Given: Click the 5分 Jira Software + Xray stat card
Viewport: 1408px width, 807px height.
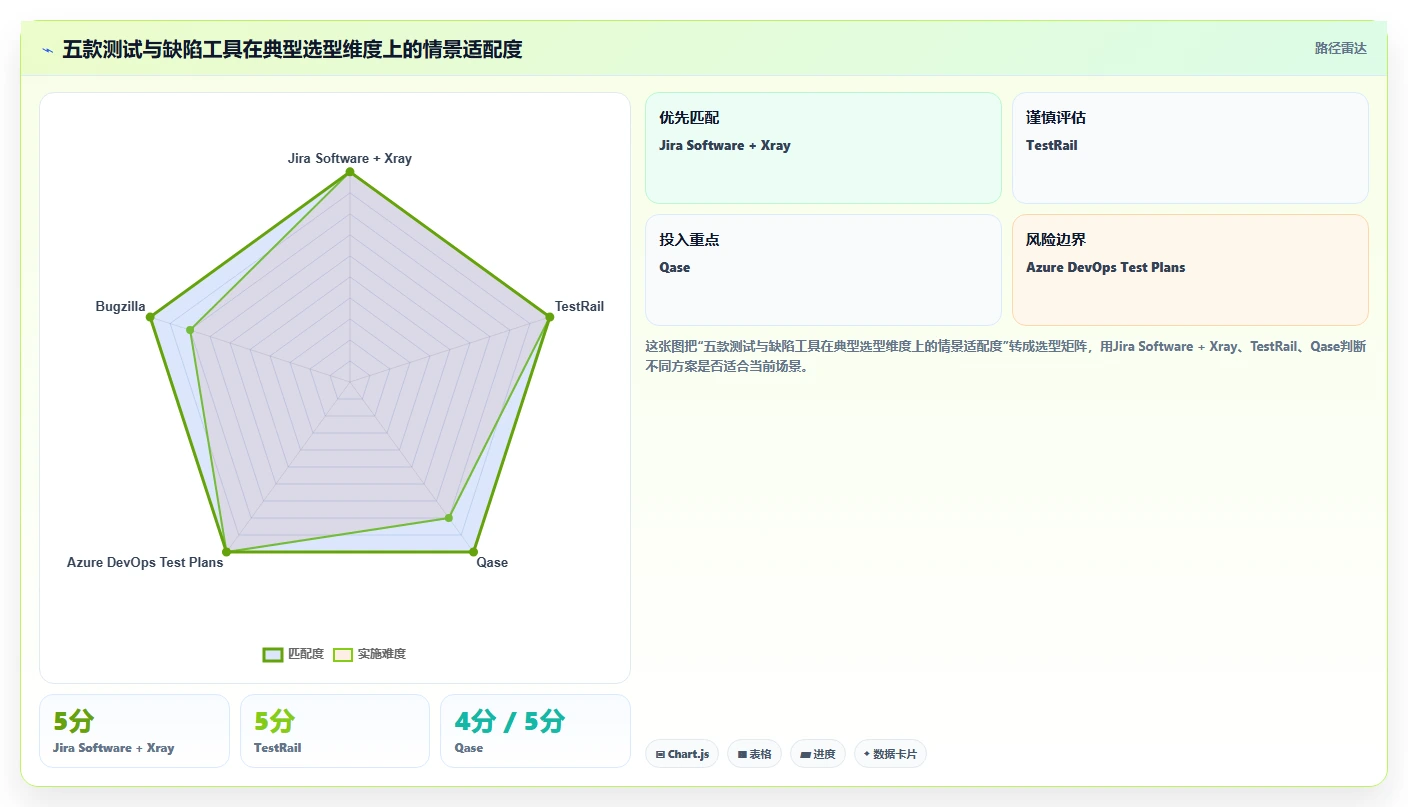Looking at the screenshot, I should click(134, 731).
